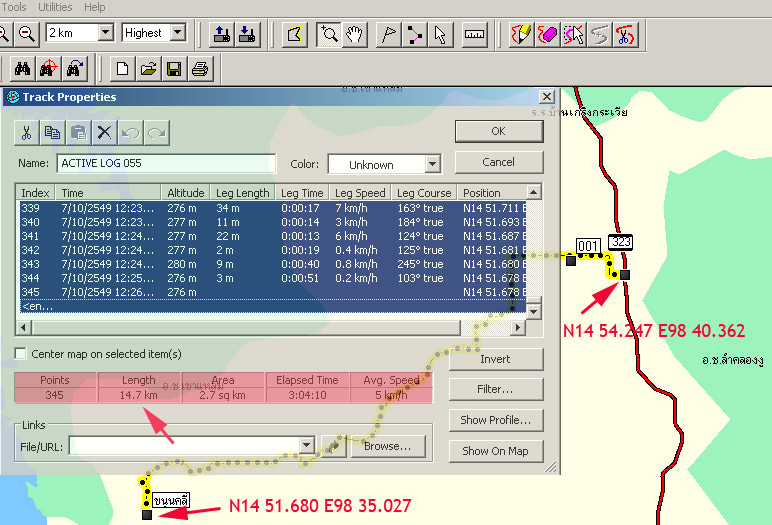The height and width of the screenshot is (525, 772).
Task: Open the Utilities menu
Action: [x=54, y=7]
